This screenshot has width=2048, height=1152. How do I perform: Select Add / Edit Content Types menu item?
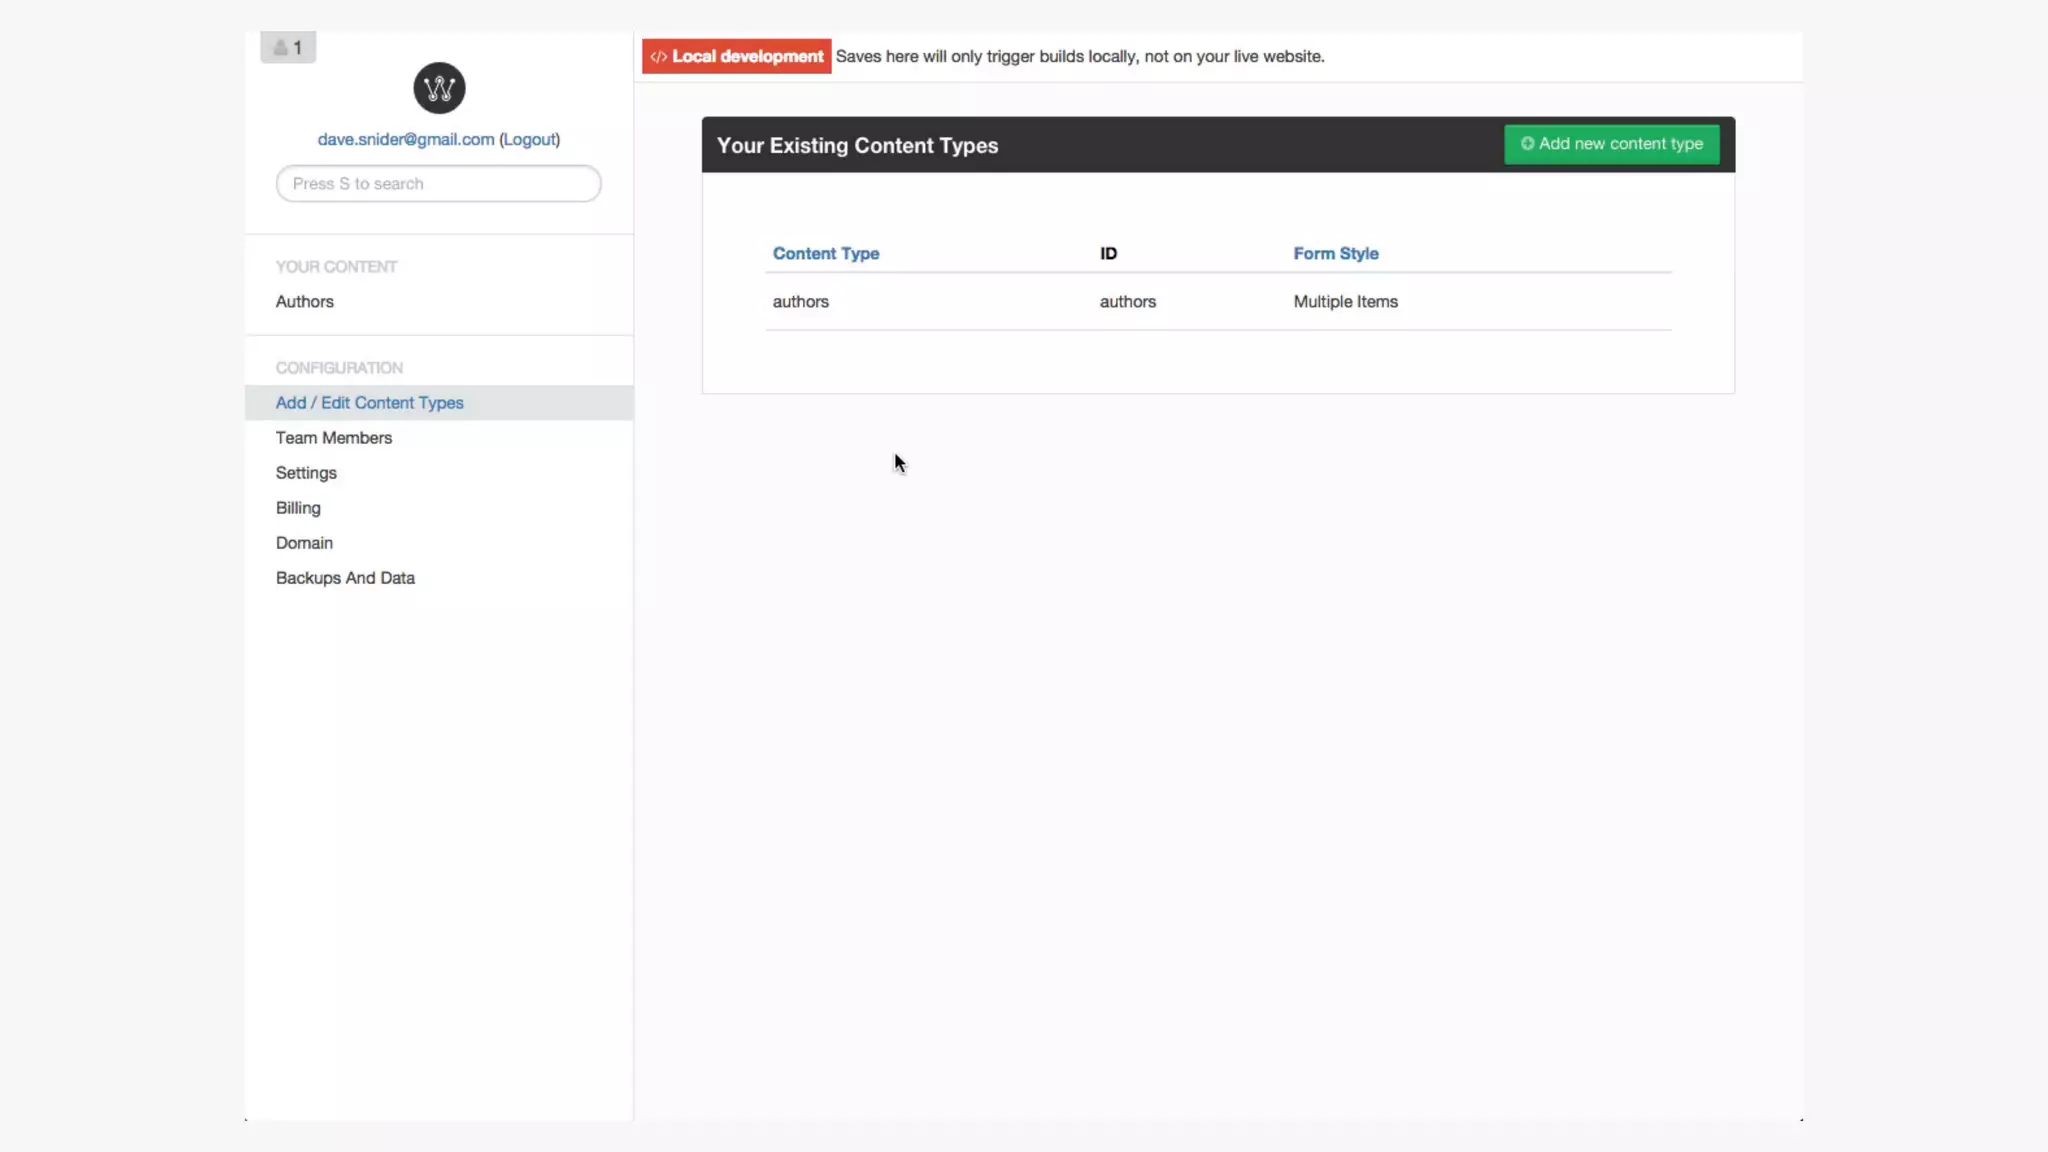pyautogui.click(x=369, y=403)
